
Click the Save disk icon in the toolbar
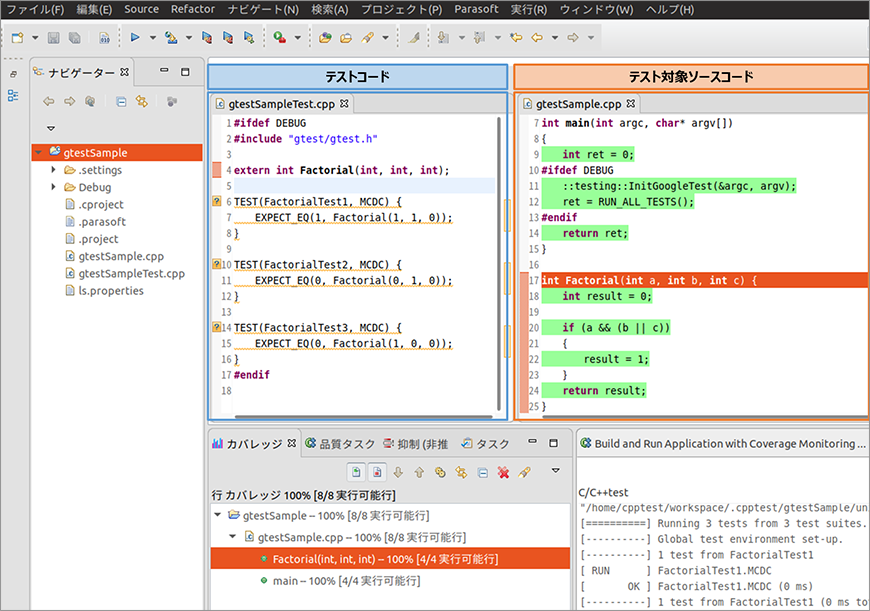click(53, 38)
